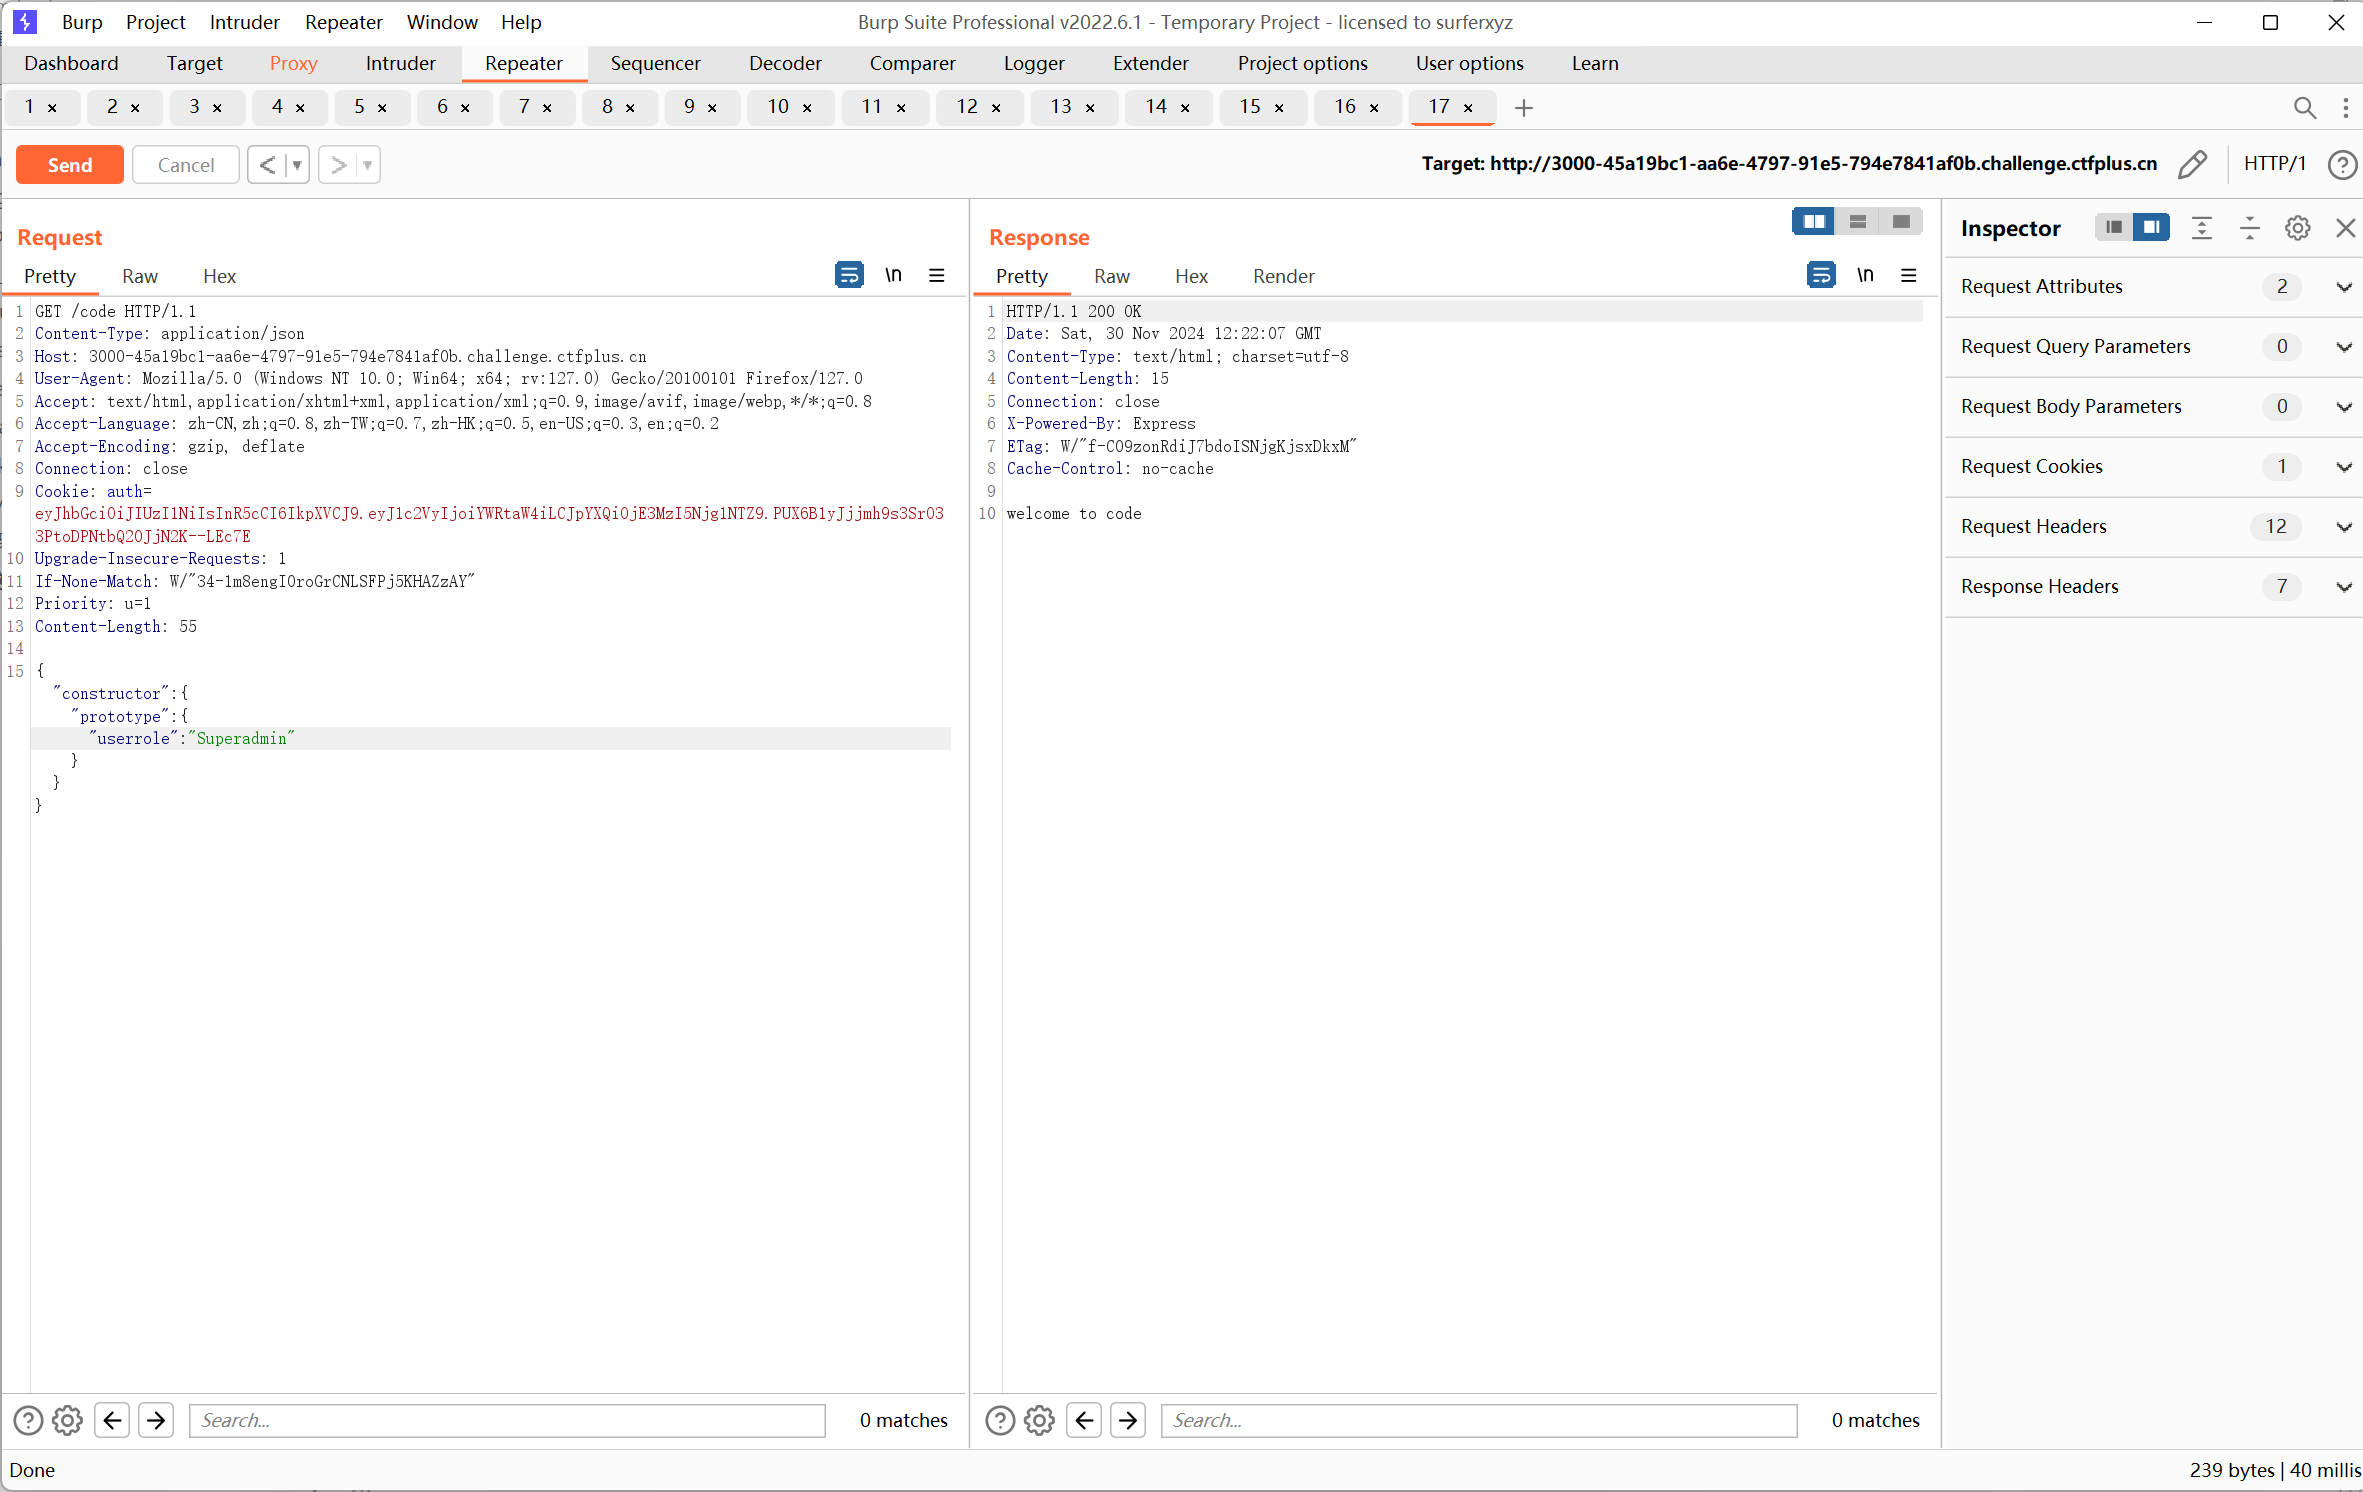Click the 'welcome to code' response text
The image size is (2363, 1492).
tap(1073, 514)
